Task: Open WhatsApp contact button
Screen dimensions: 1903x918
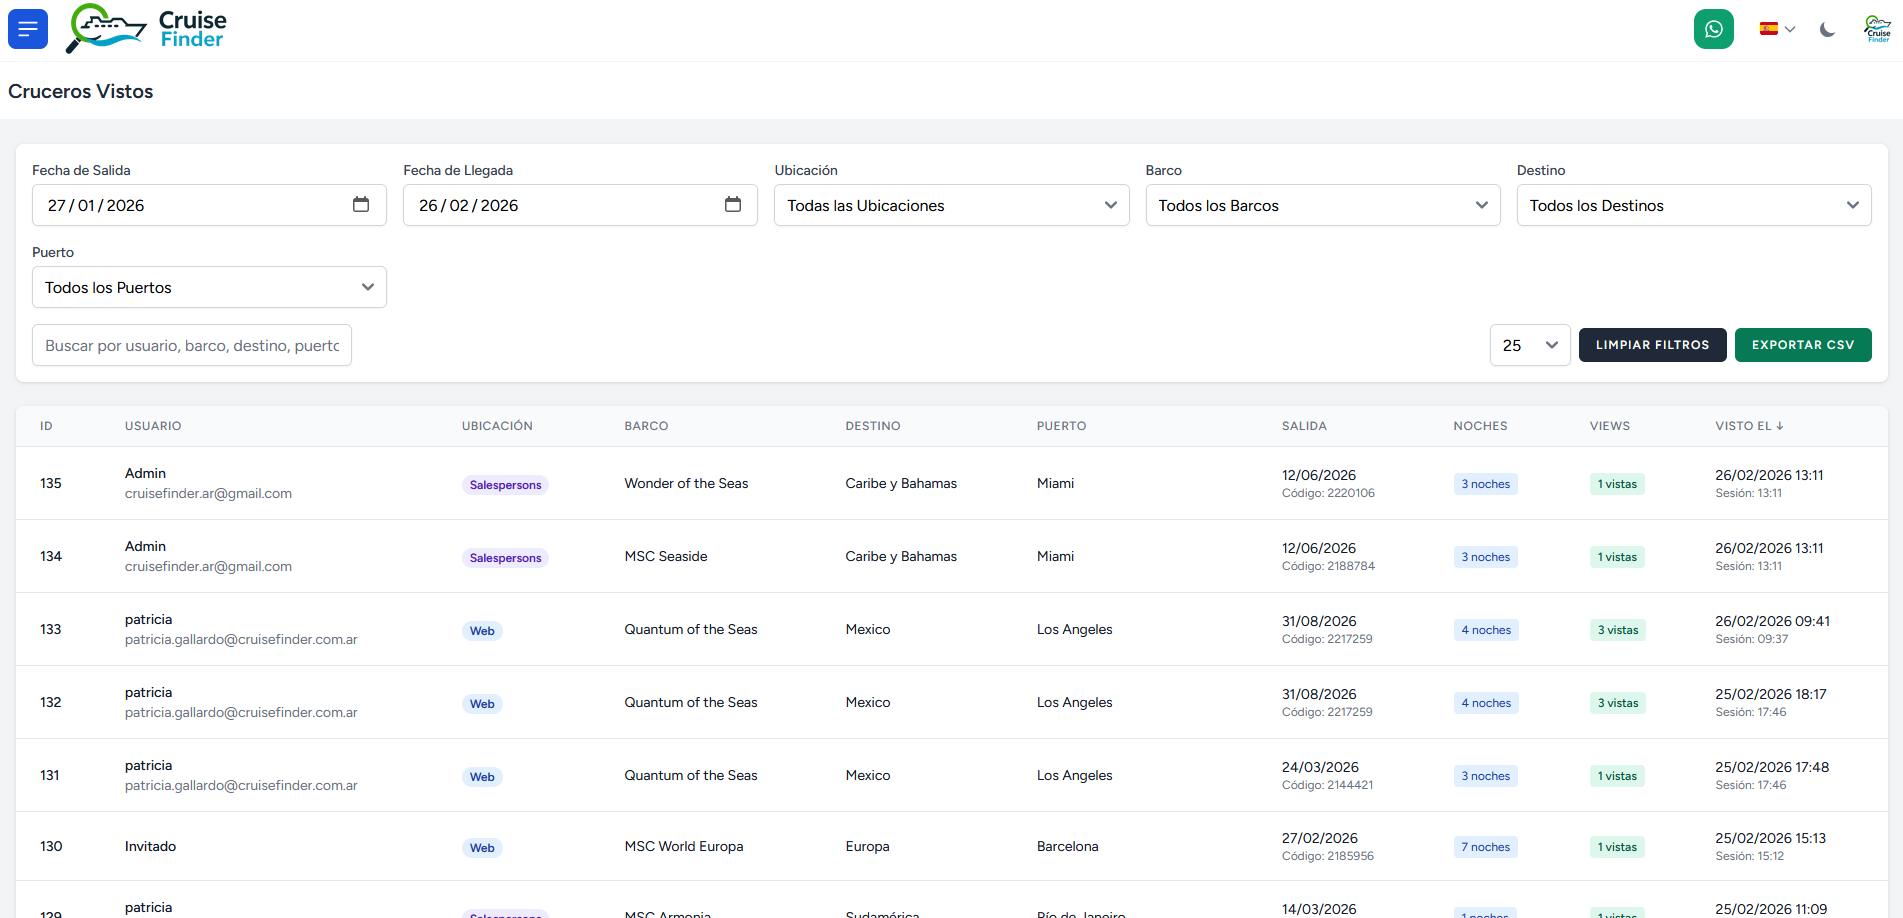Action: (1713, 29)
